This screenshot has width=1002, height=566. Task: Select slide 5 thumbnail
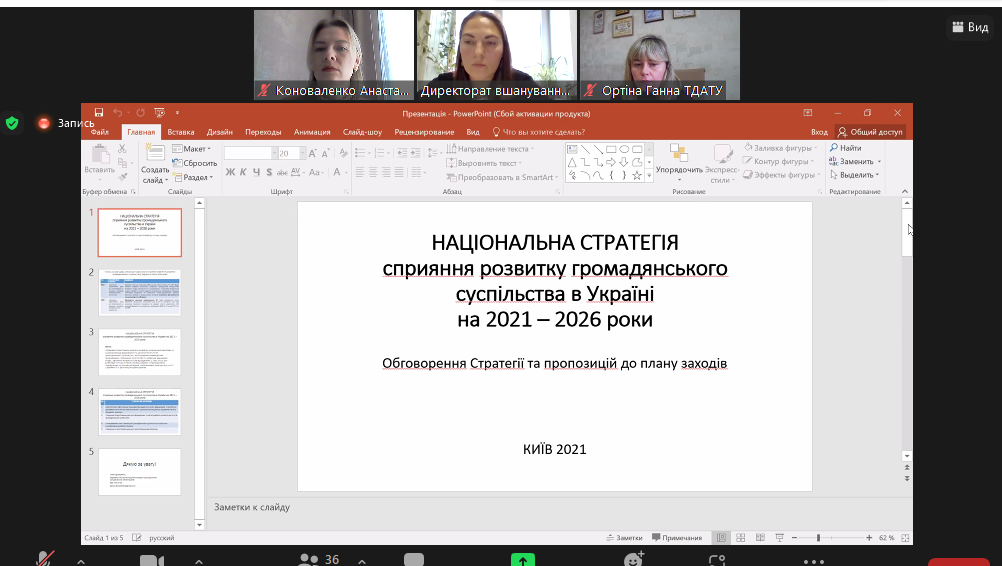[x=140, y=472]
